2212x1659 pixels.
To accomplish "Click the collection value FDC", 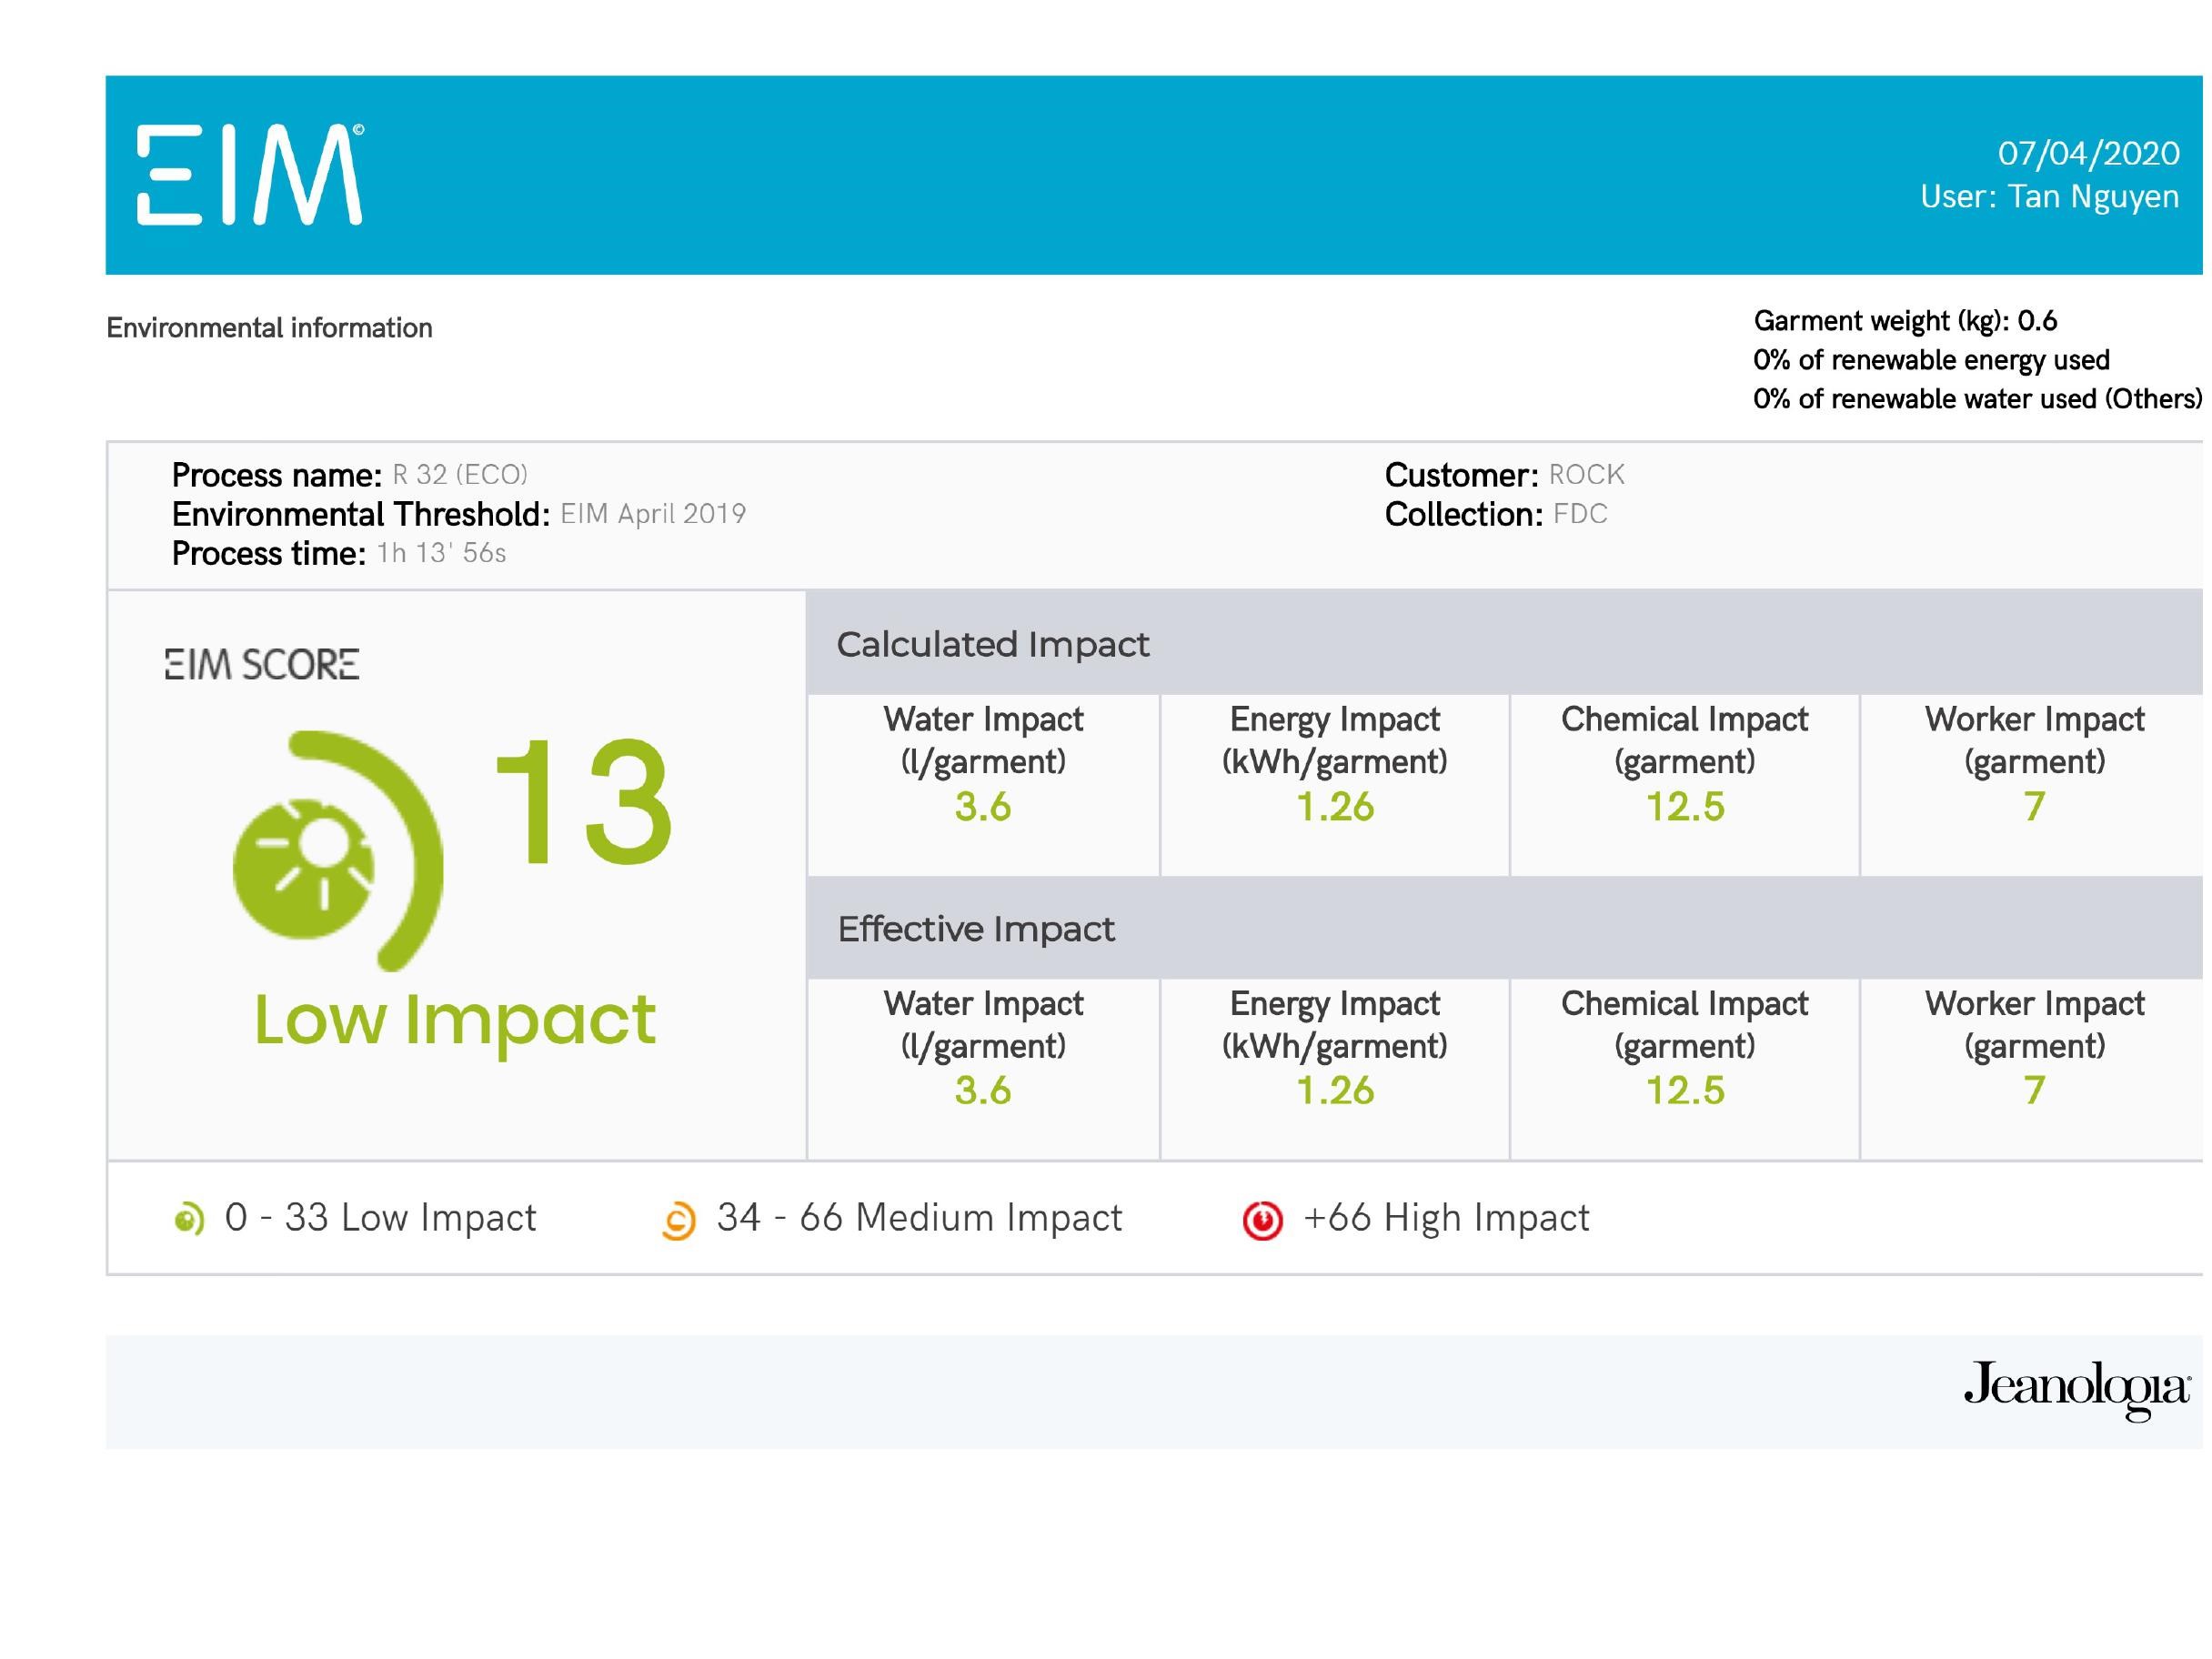I will (1580, 514).
